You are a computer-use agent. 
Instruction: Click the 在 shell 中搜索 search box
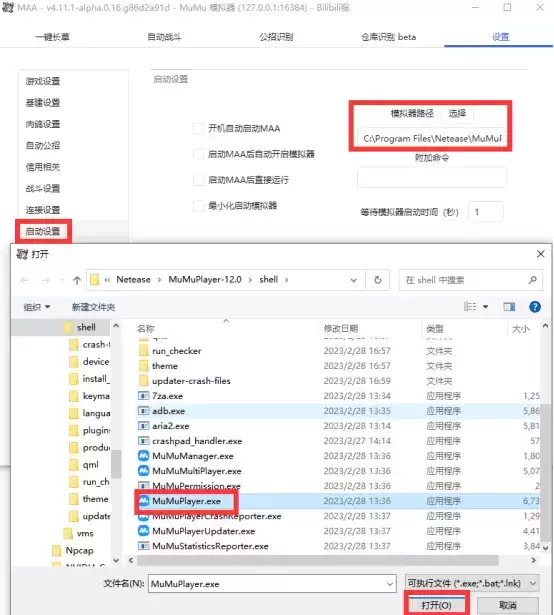pyautogui.click(x=470, y=280)
